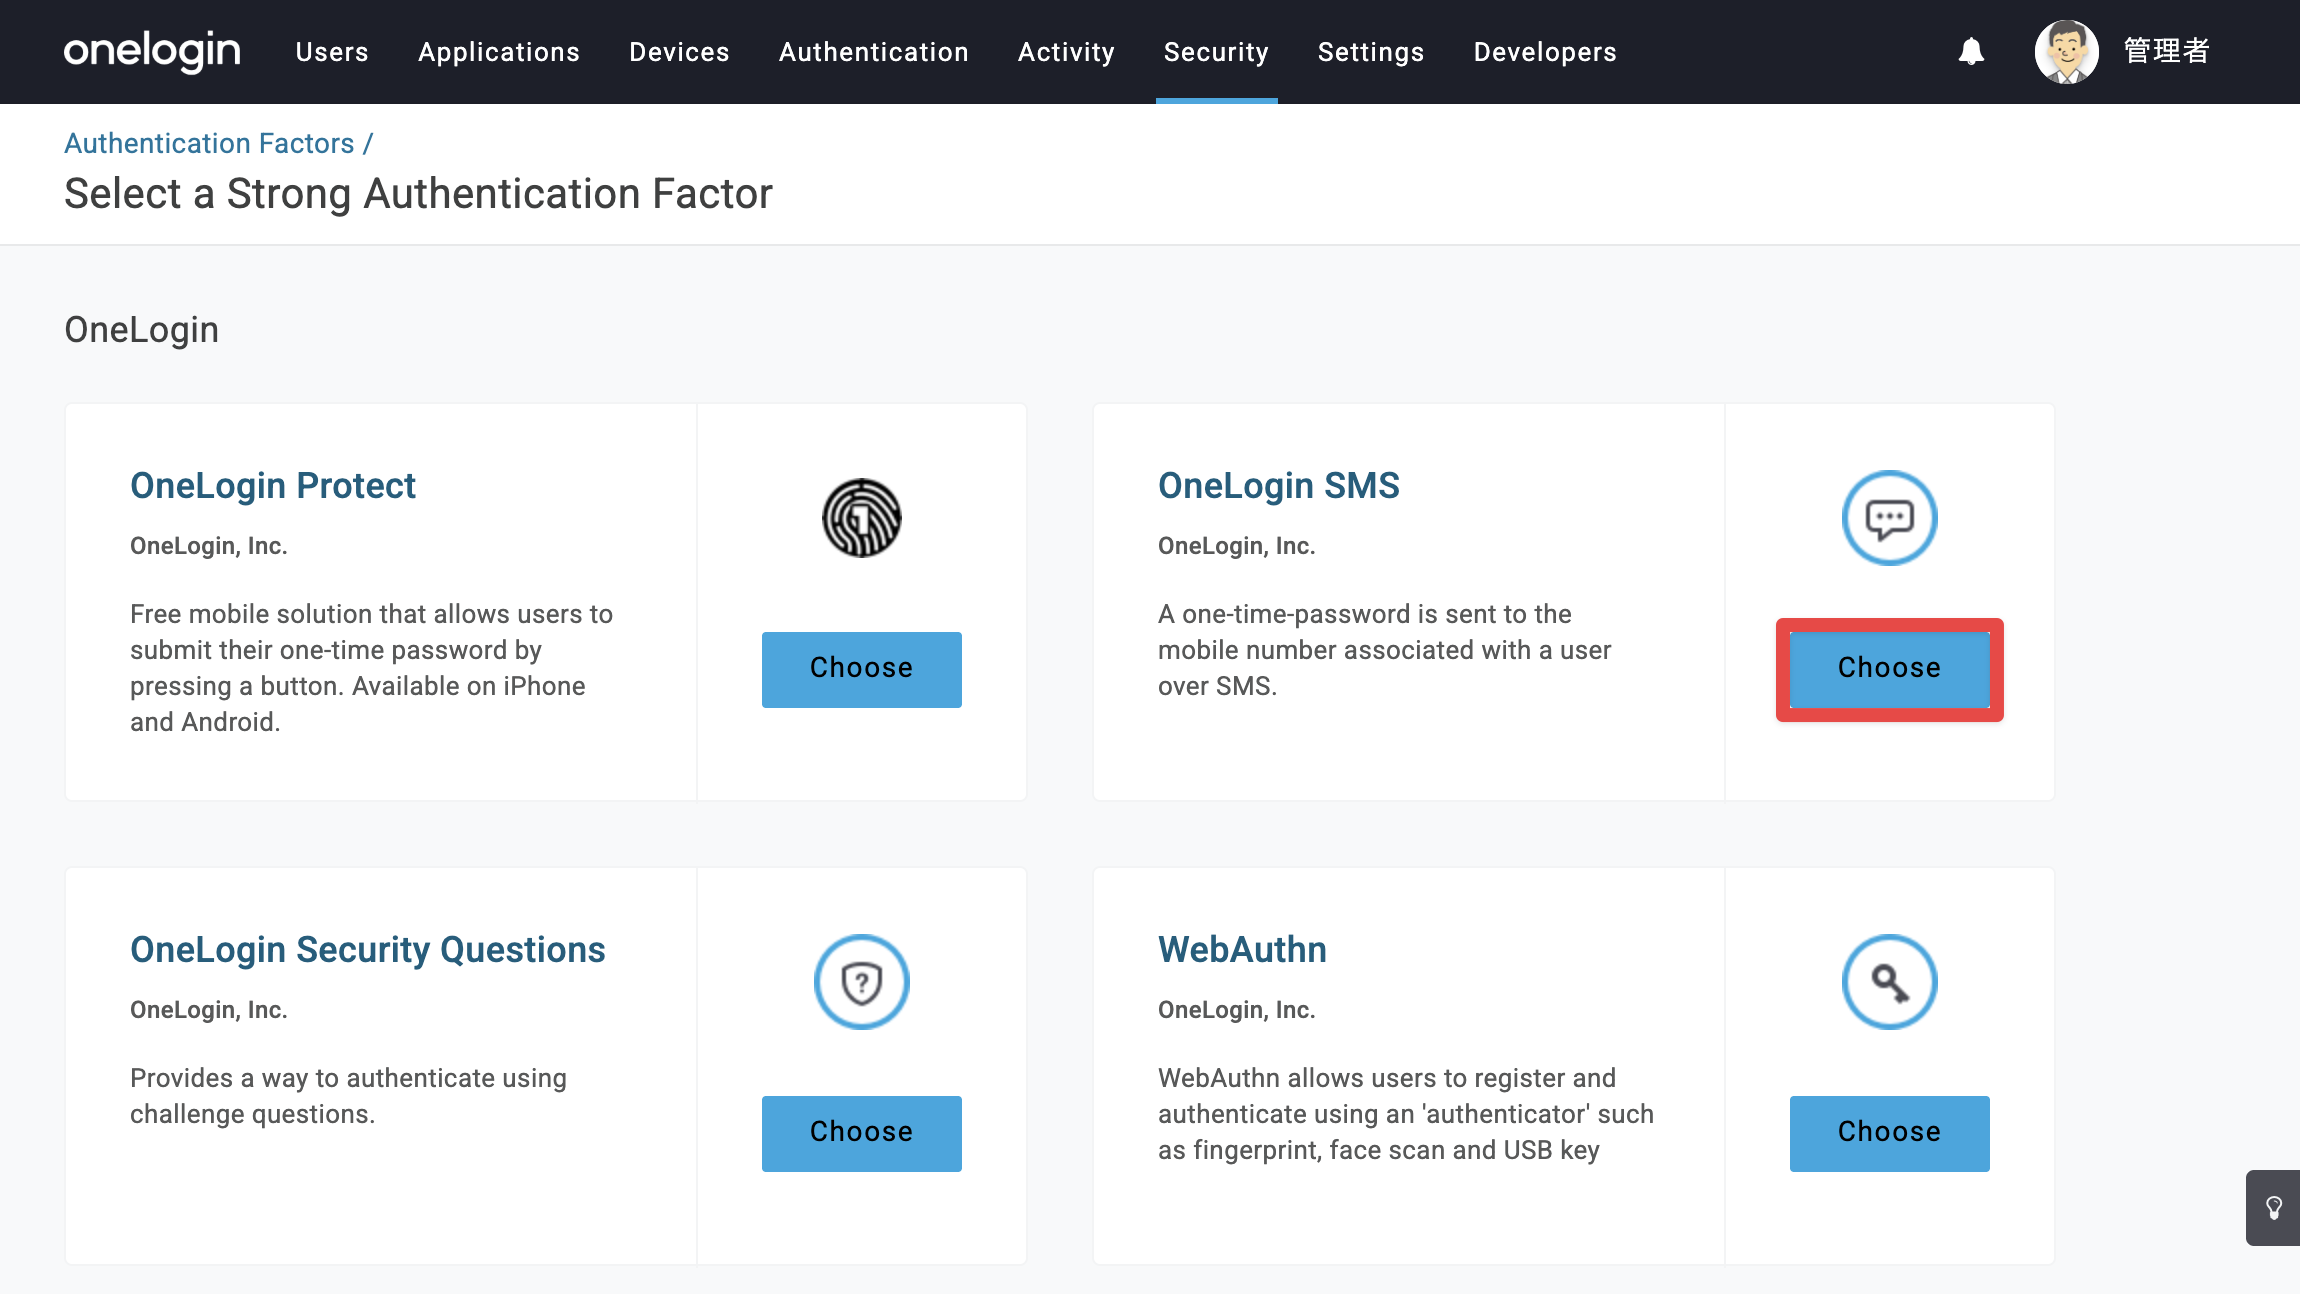This screenshot has width=2300, height=1294.
Task: Click 'OneLogin, Inc.' under Security Questions
Action: (209, 1010)
